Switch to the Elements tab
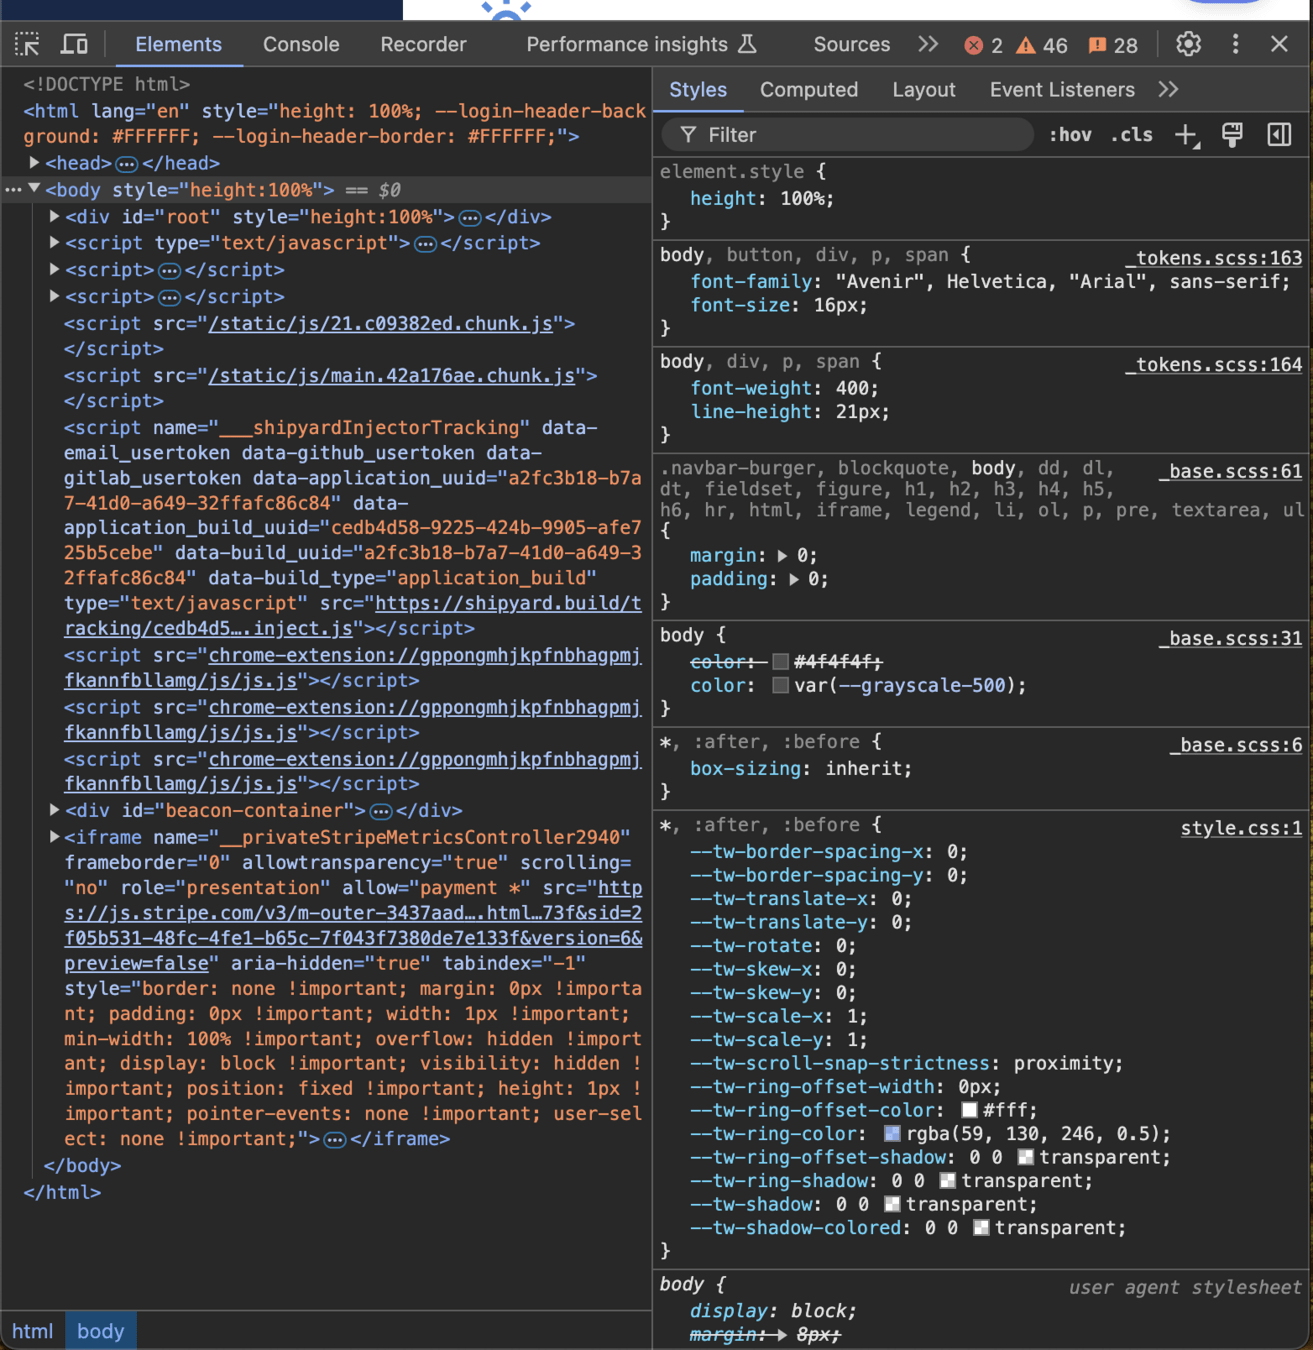The width and height of the screenshot is (1313, 1350). pyautogui.click(x=178, y=44)
